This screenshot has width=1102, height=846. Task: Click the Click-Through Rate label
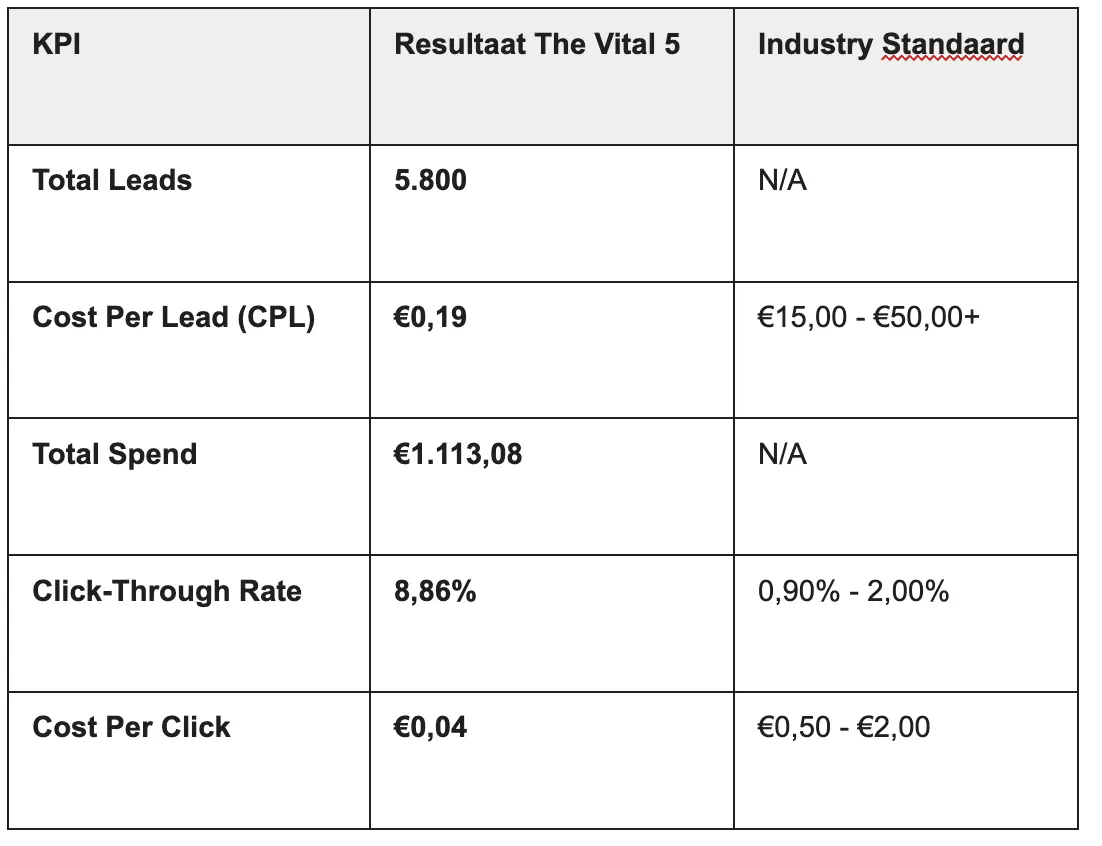point(167,592)
